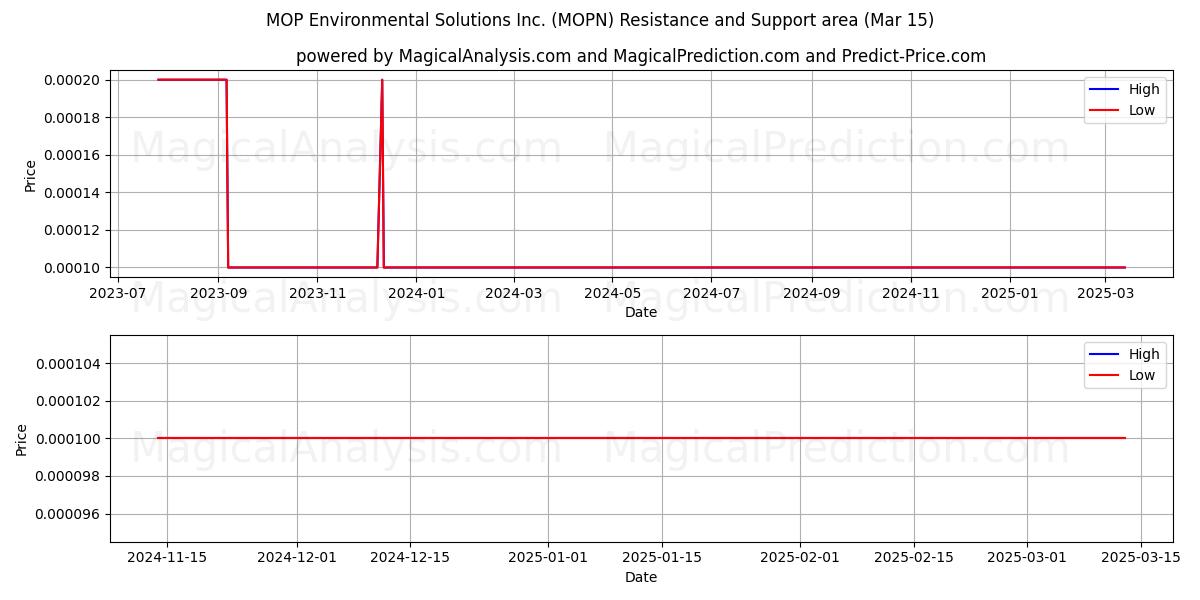Click the 2025-02-01 date tick label
Viewport: 1200px width, 600px height.
click(x=800, y=558)
